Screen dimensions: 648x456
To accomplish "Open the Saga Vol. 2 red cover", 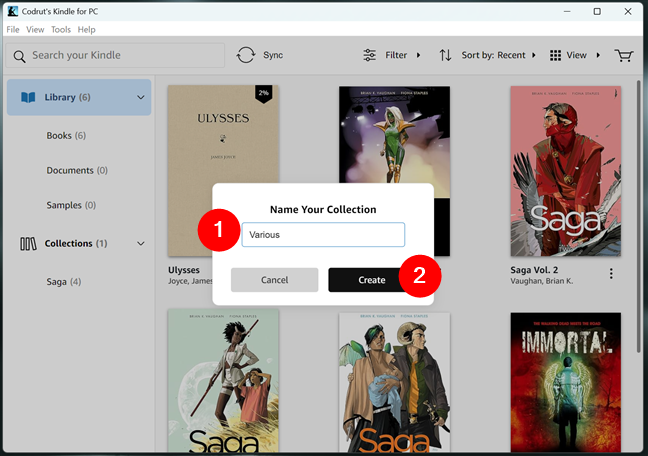I will pyautogui.click(x=565, y=171).
